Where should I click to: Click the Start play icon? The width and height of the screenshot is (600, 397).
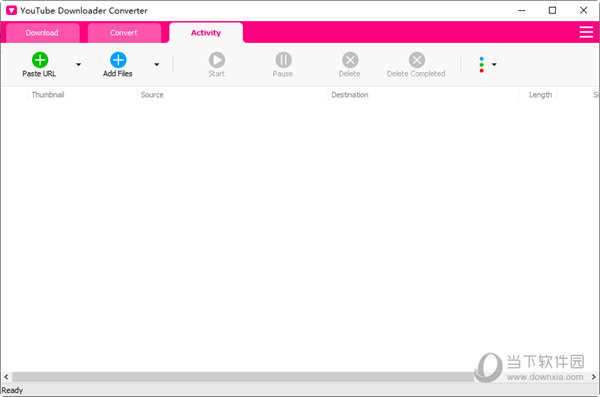(x=217, y=60)
